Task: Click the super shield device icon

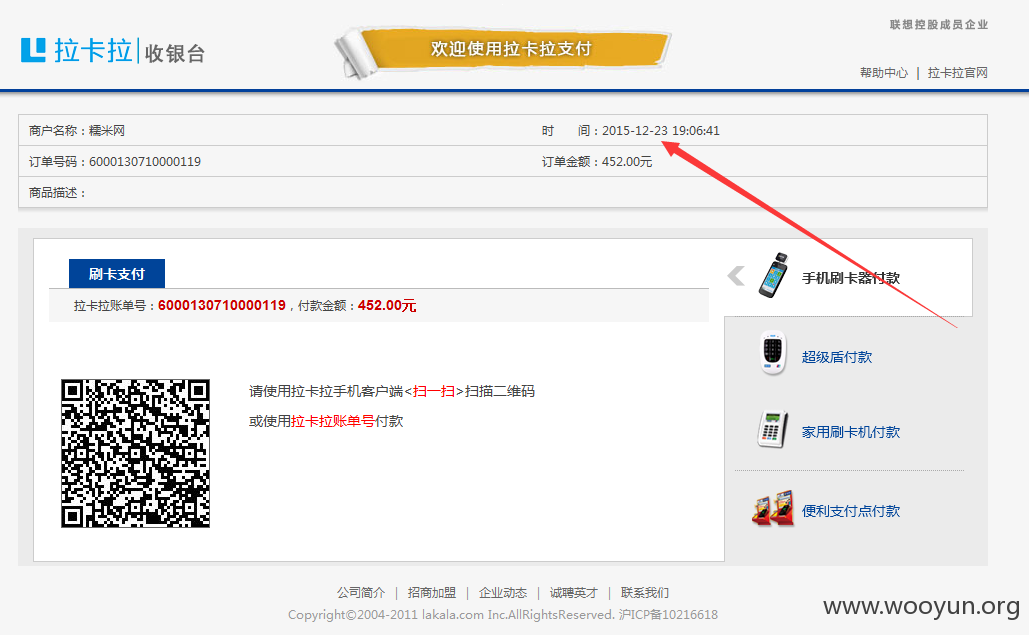Action: pyautogui.click(x=773, y=353)
